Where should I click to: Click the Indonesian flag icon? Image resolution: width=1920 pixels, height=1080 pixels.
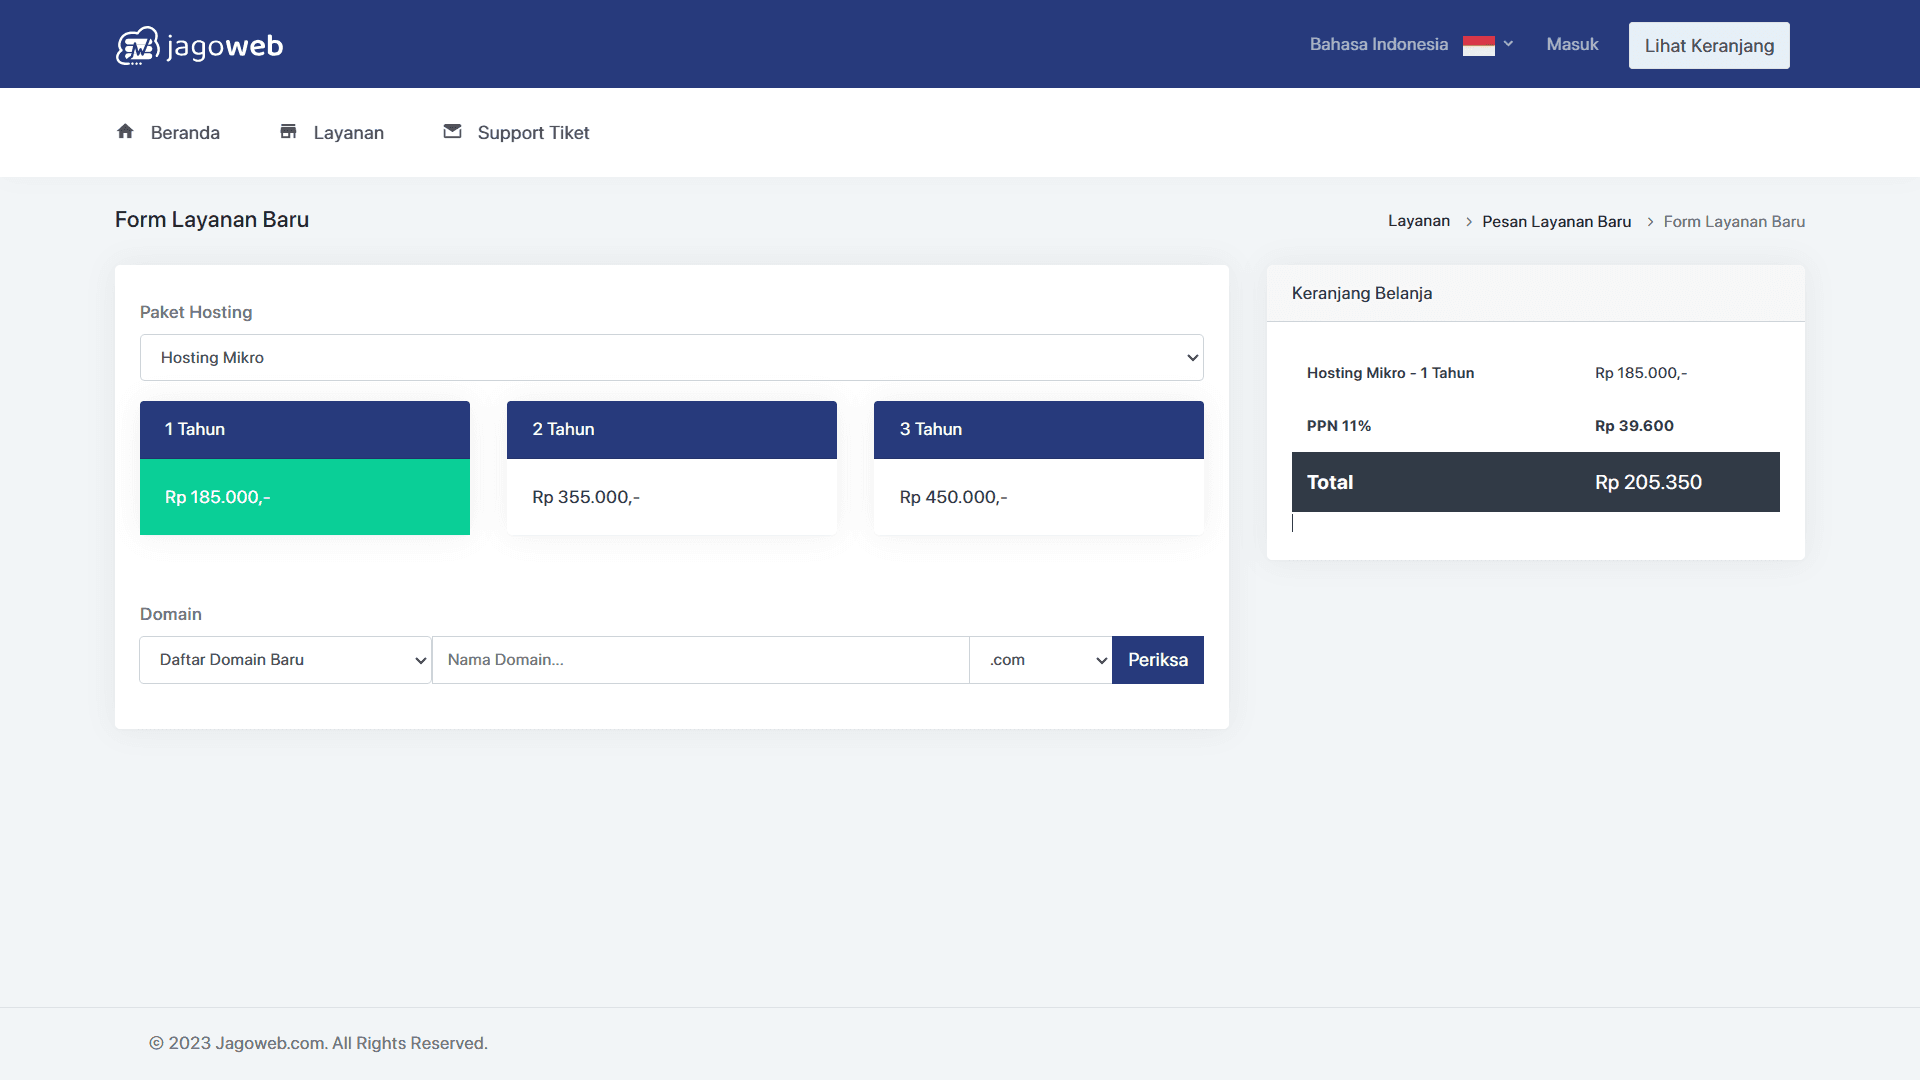click(x=1478, y=45)
